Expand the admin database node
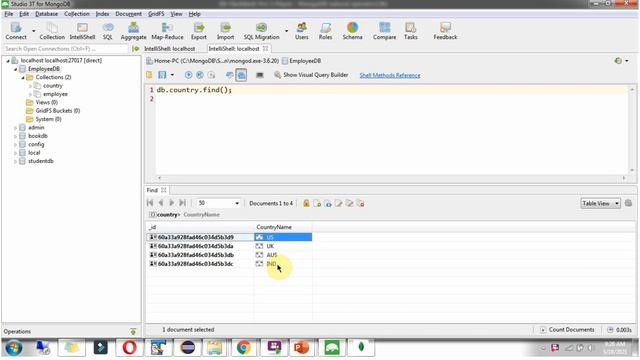Viewport: 640px width, 360px height. (x=16, y=128)
